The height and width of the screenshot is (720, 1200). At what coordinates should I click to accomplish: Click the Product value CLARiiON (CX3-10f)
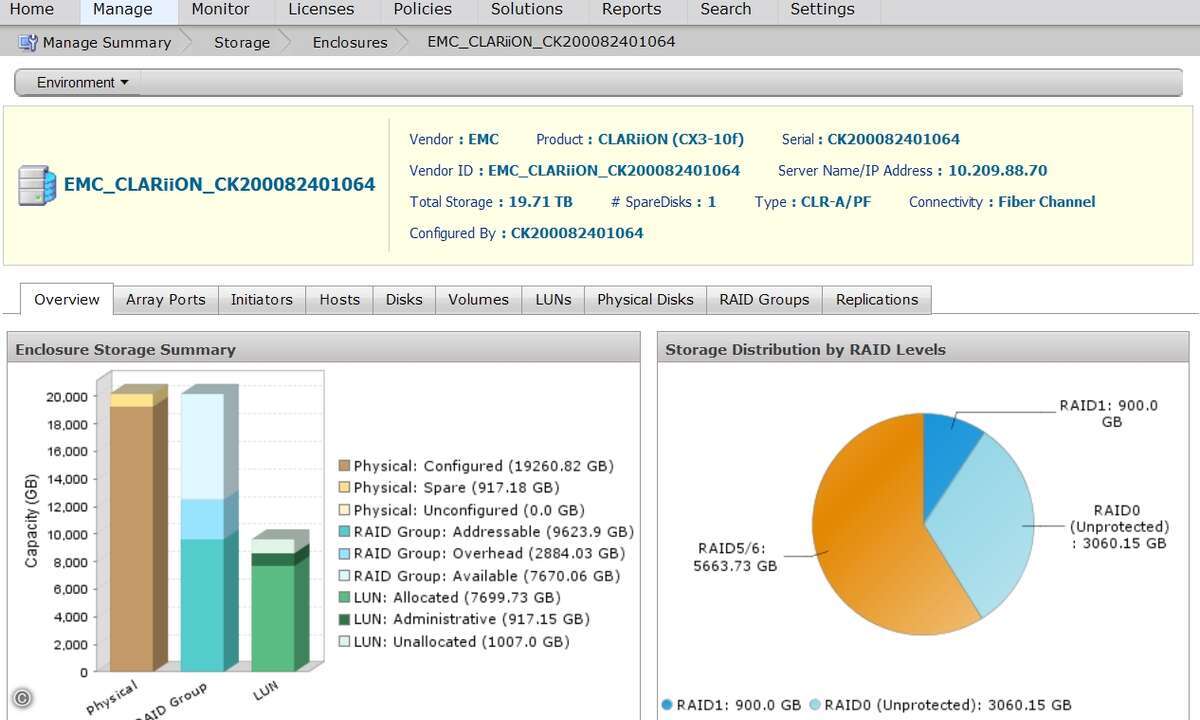pos(671,140)
